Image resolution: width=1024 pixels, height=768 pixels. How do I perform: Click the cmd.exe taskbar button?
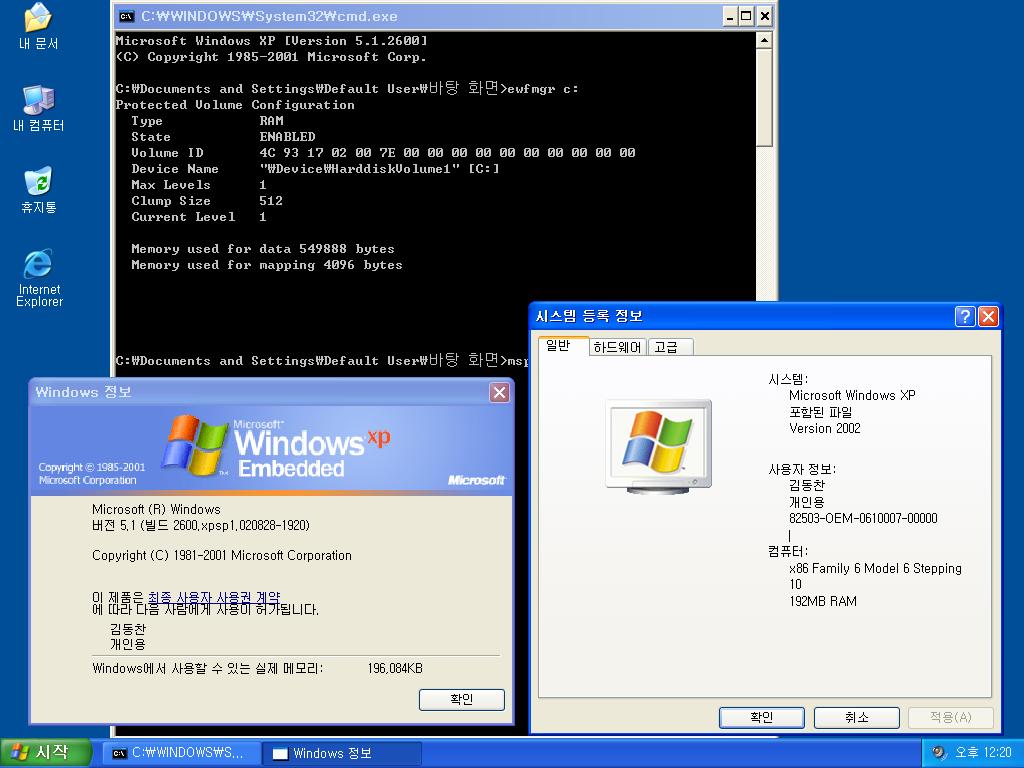[180, 753]
